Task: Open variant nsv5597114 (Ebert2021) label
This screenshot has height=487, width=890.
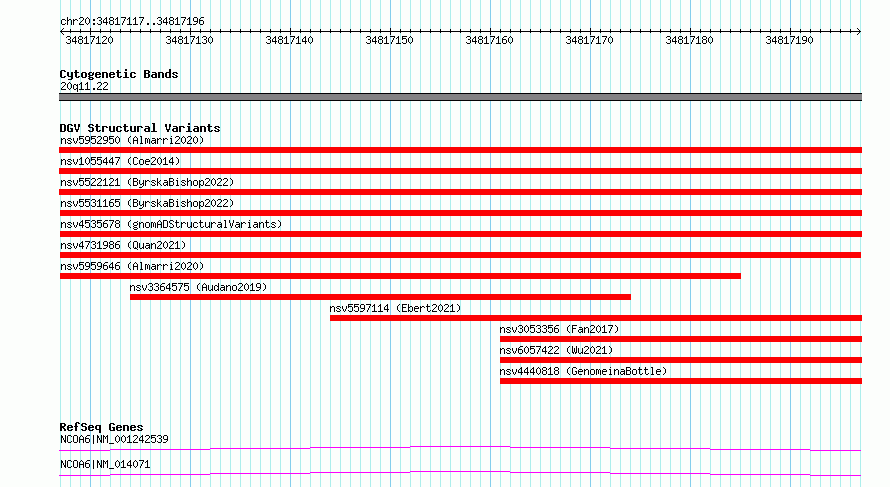Action: [x=395, y=308]
